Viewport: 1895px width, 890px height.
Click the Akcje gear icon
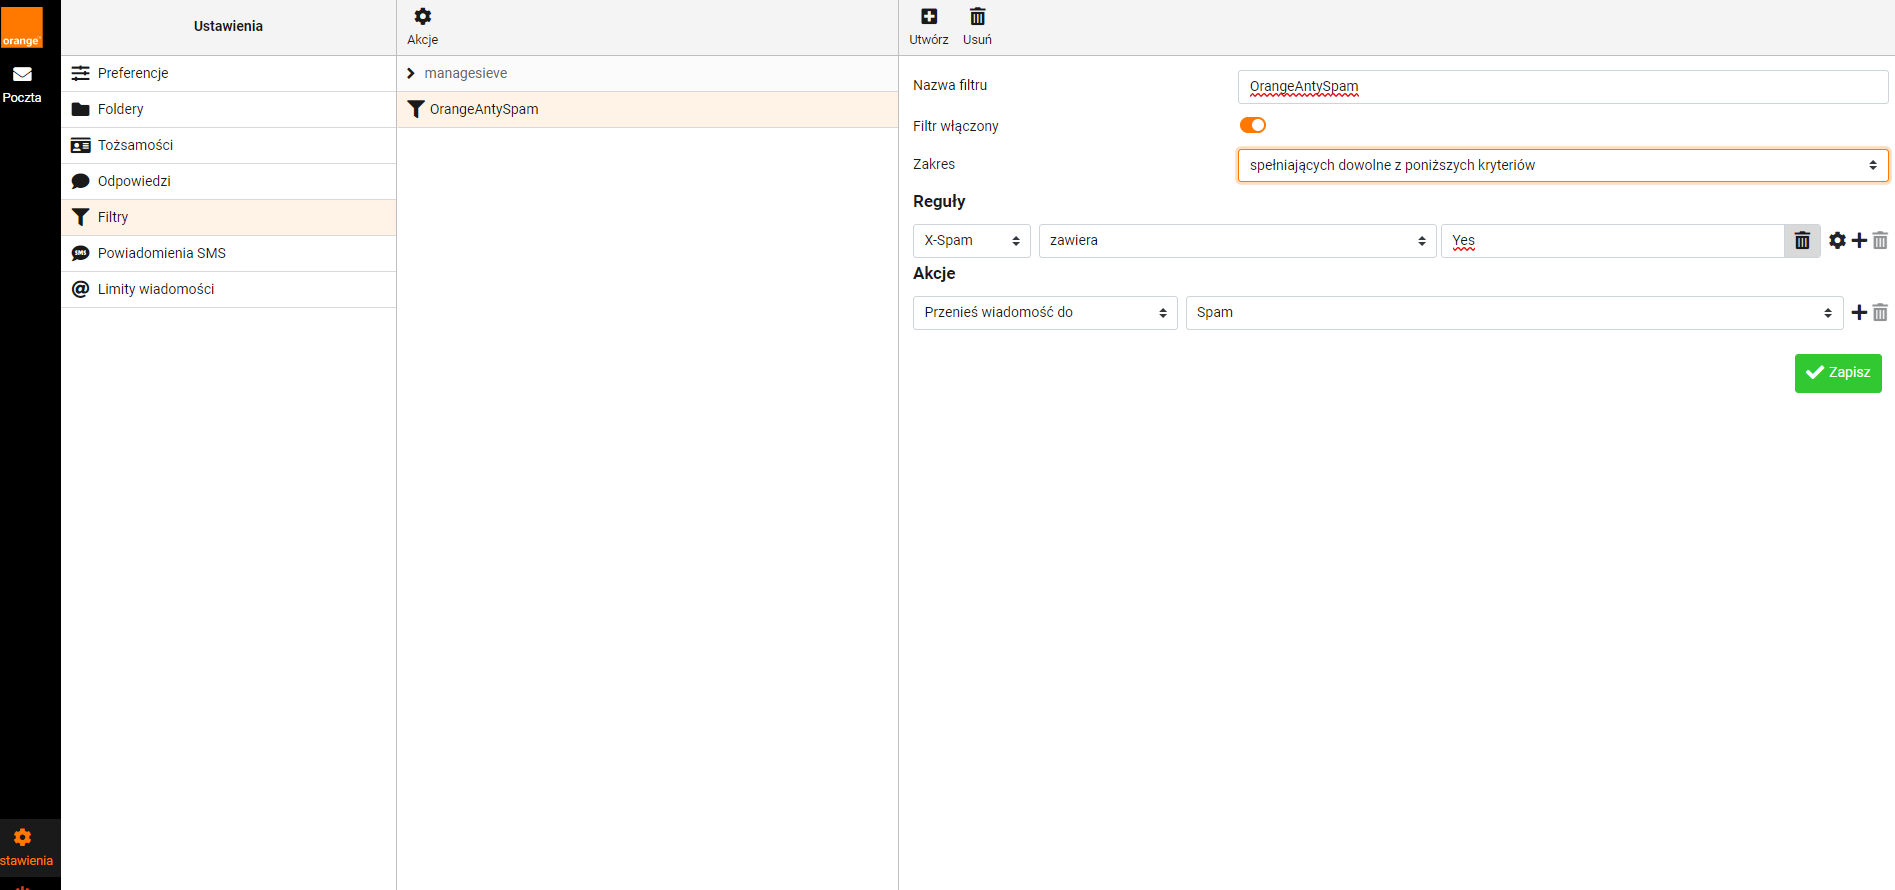[x=422, y=17]
